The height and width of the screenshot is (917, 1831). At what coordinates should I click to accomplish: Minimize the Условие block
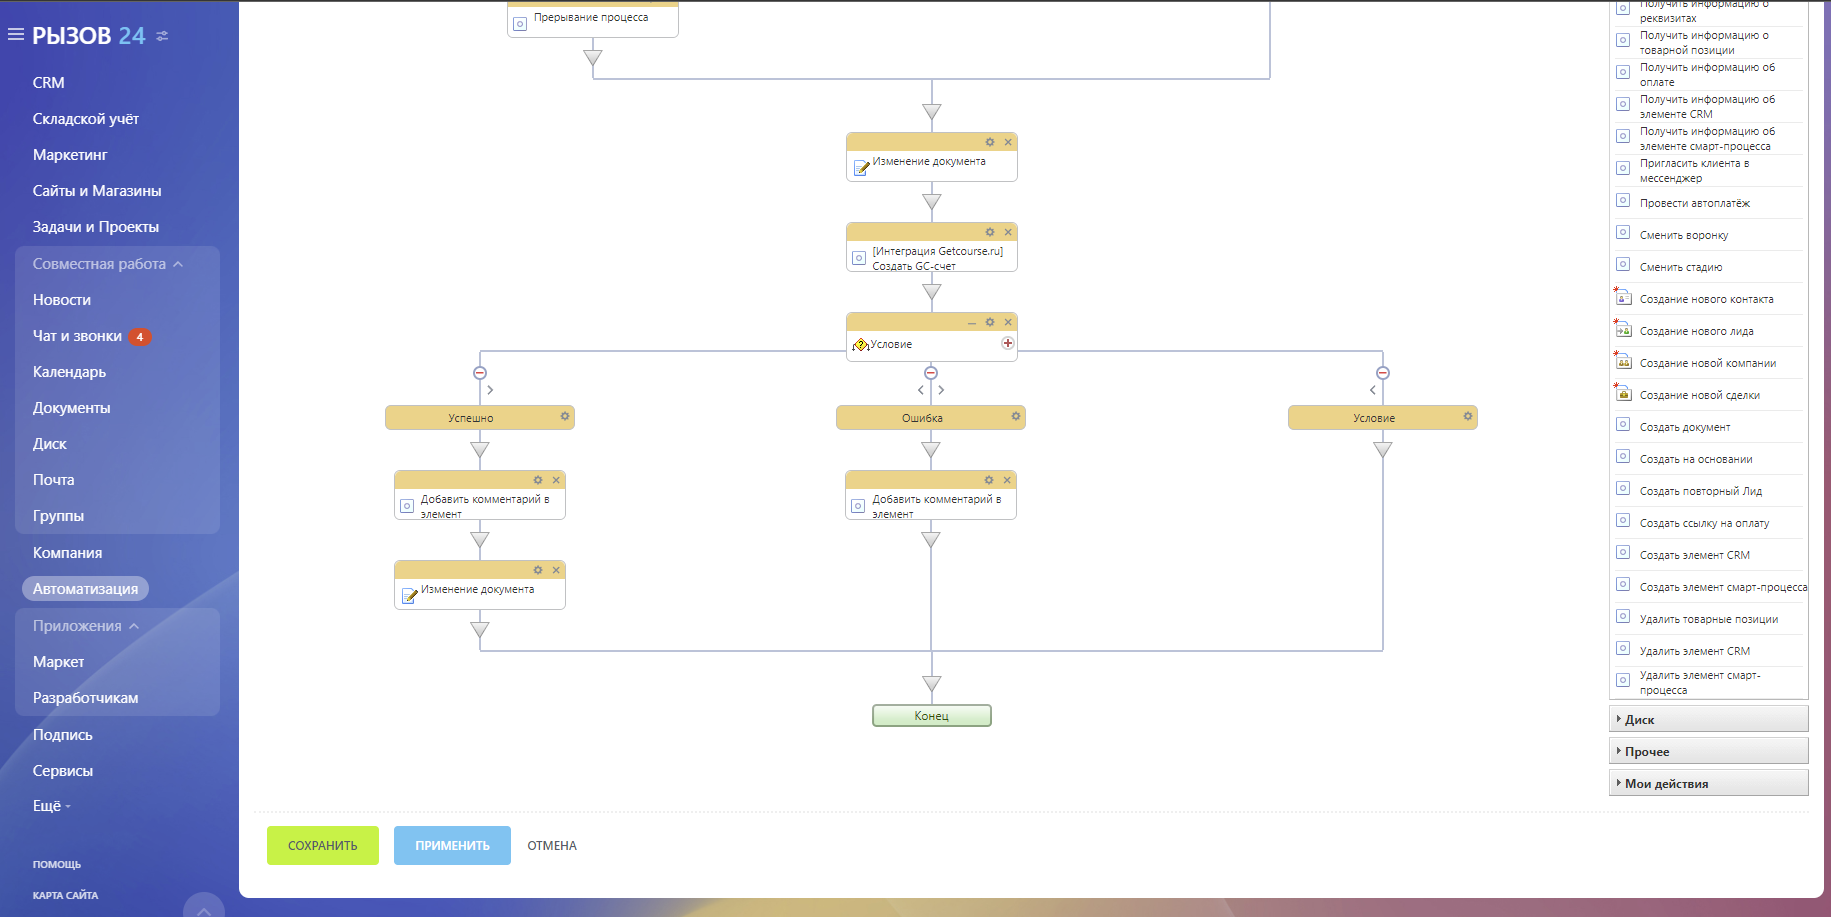point(972,322)
